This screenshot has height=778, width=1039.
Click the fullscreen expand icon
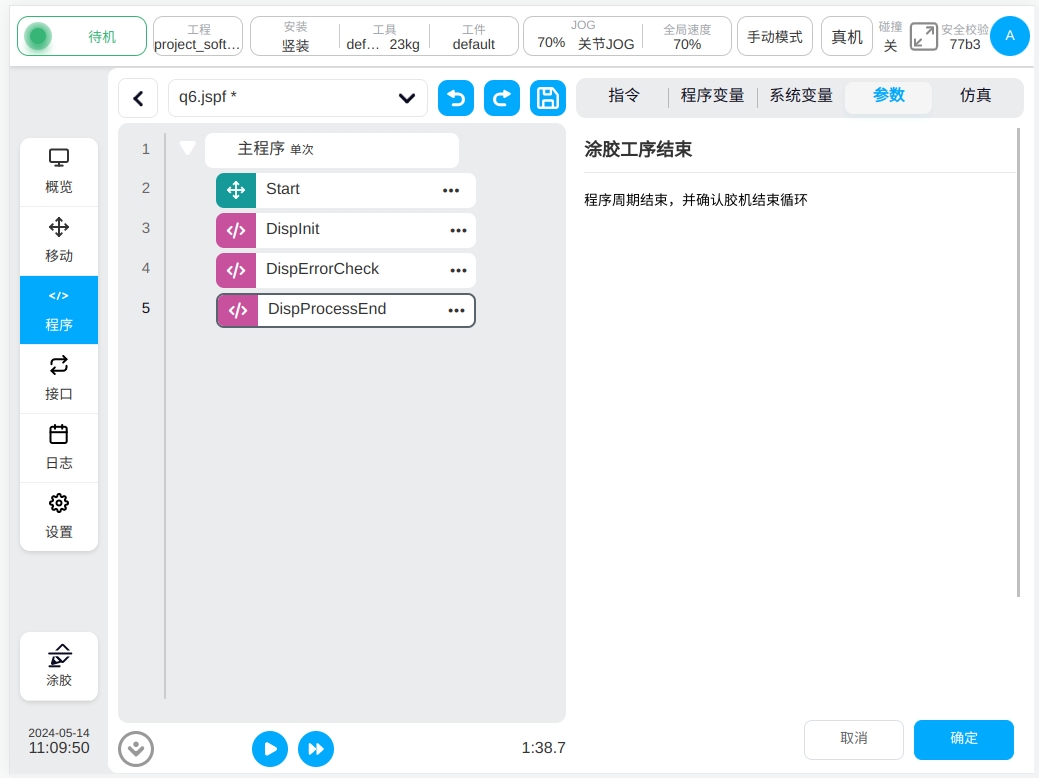[923, 37]
